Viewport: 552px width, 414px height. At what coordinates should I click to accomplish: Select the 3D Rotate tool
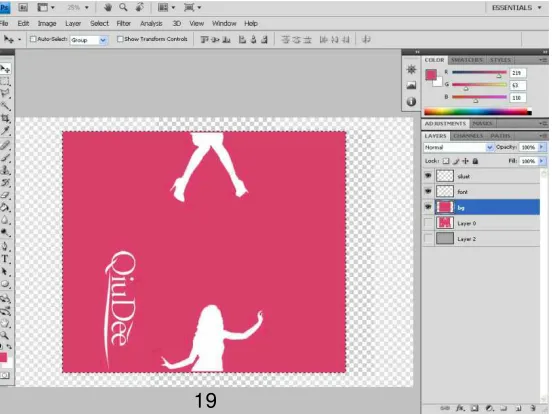pos(5,299)
